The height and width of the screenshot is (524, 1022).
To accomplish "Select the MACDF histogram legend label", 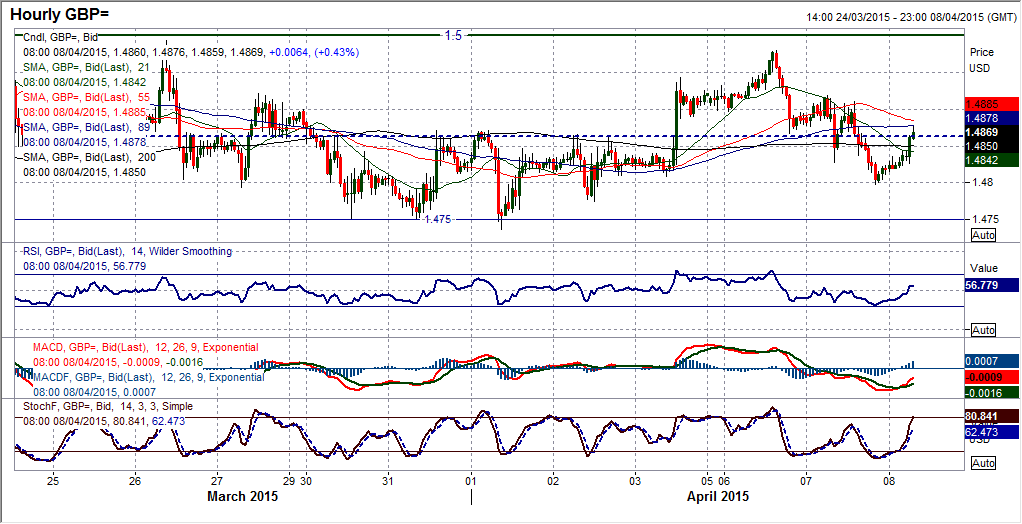I will (x=149, y=377).
